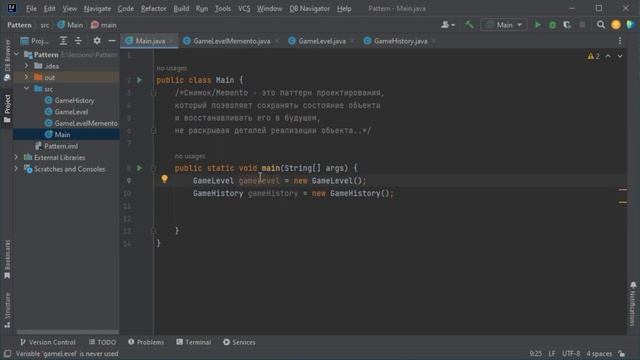Fold the block comment in gutter
Screen dimensions: 640x360
(153, 93)
